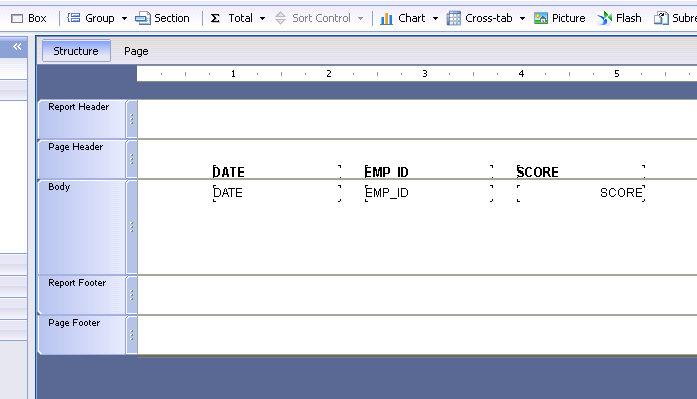Collapse the left side panel

tap(17, 47)
